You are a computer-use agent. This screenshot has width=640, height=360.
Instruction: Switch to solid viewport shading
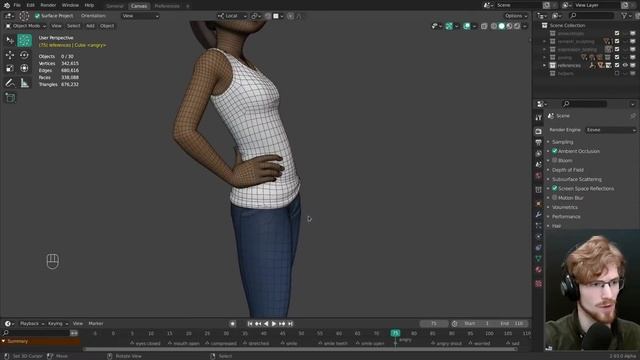pos(502,26)
